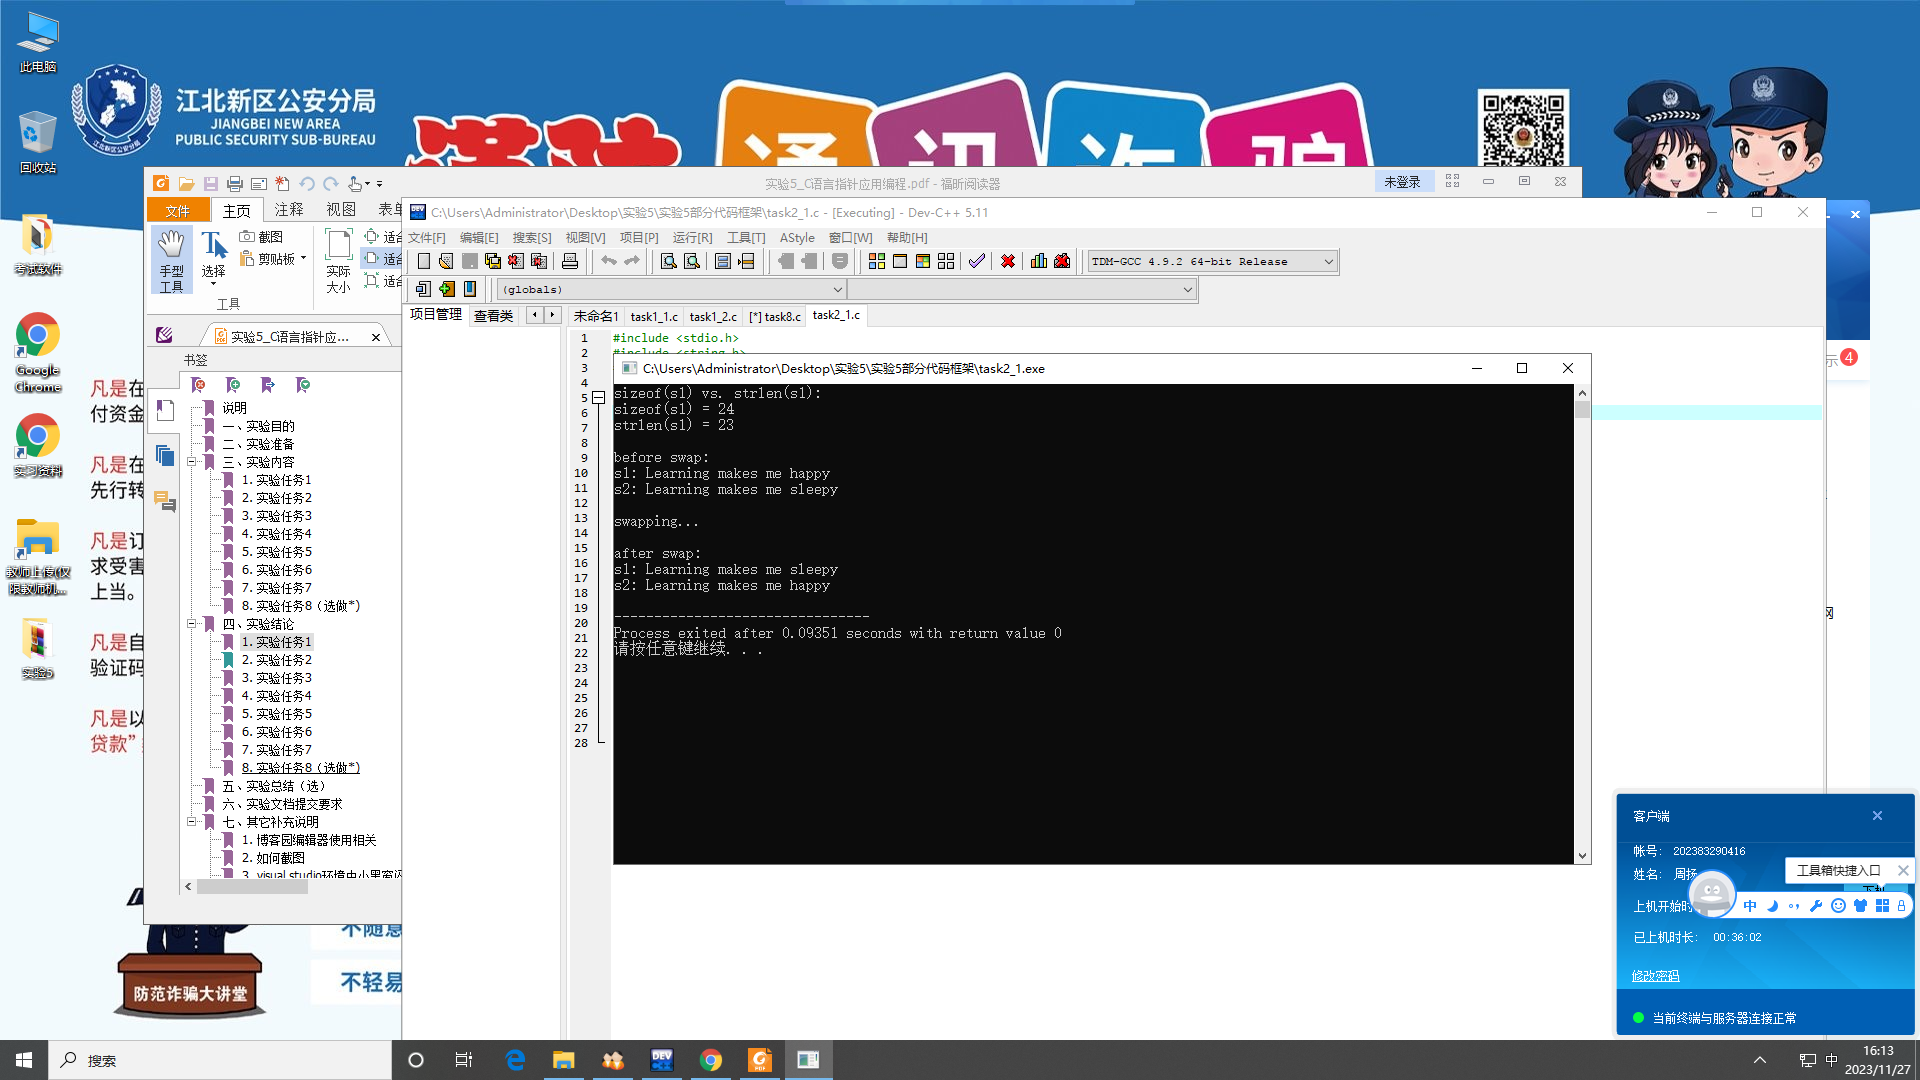Open the (globals) scope dropdown
Image resolution: width=1920 pixels, height=1080 pixels.
tap(837, 290)
